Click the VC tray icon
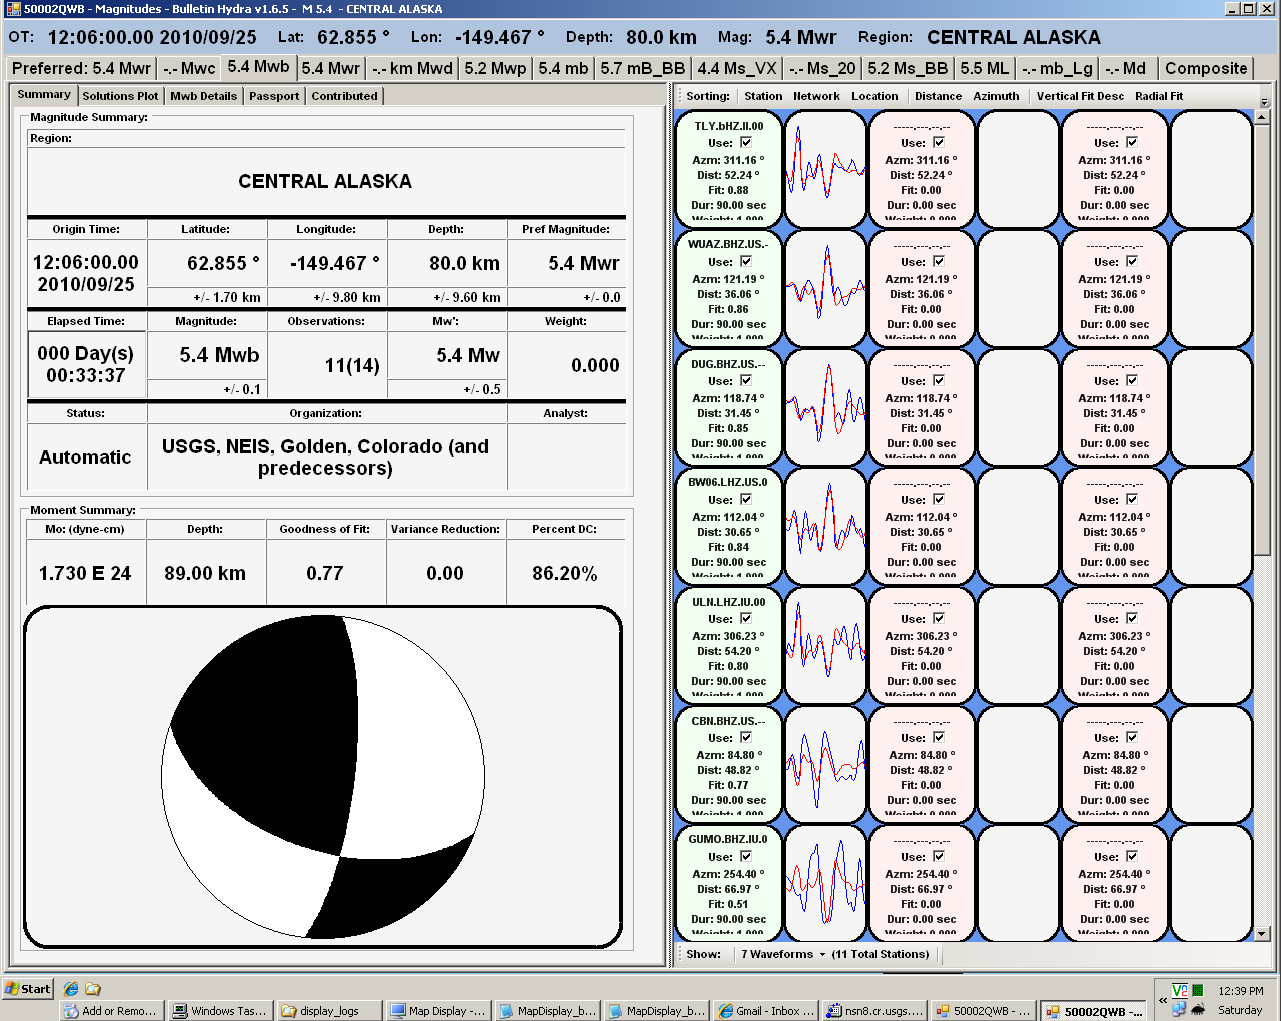 1180,991
